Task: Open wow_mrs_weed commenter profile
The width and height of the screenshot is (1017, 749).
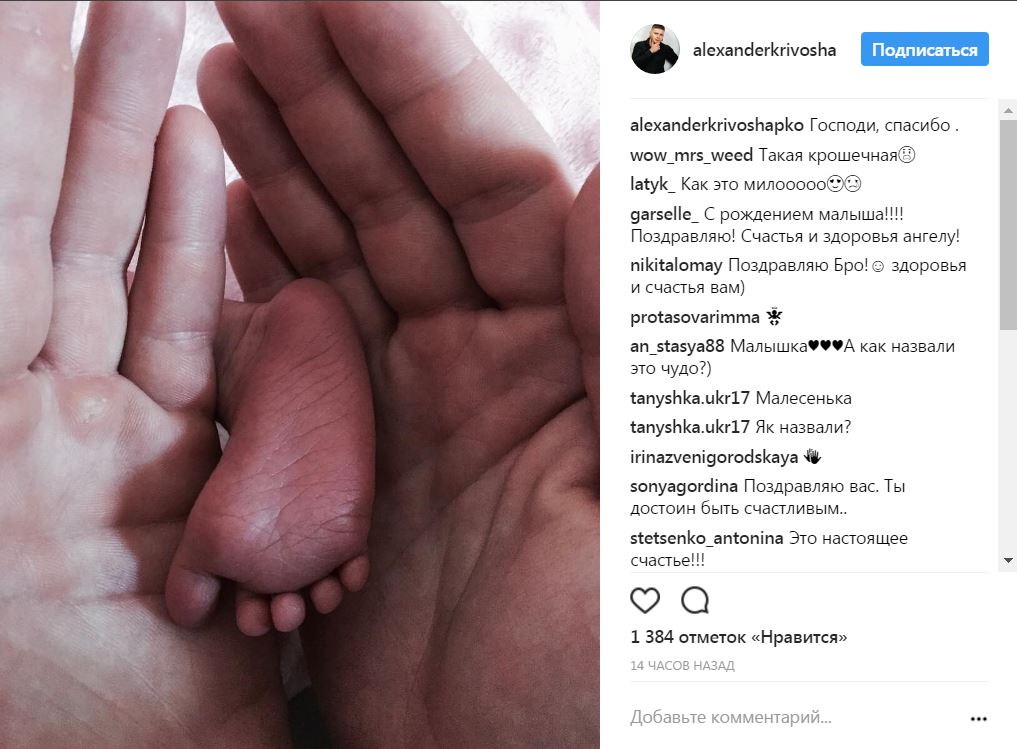Action: tap(691, 155)
